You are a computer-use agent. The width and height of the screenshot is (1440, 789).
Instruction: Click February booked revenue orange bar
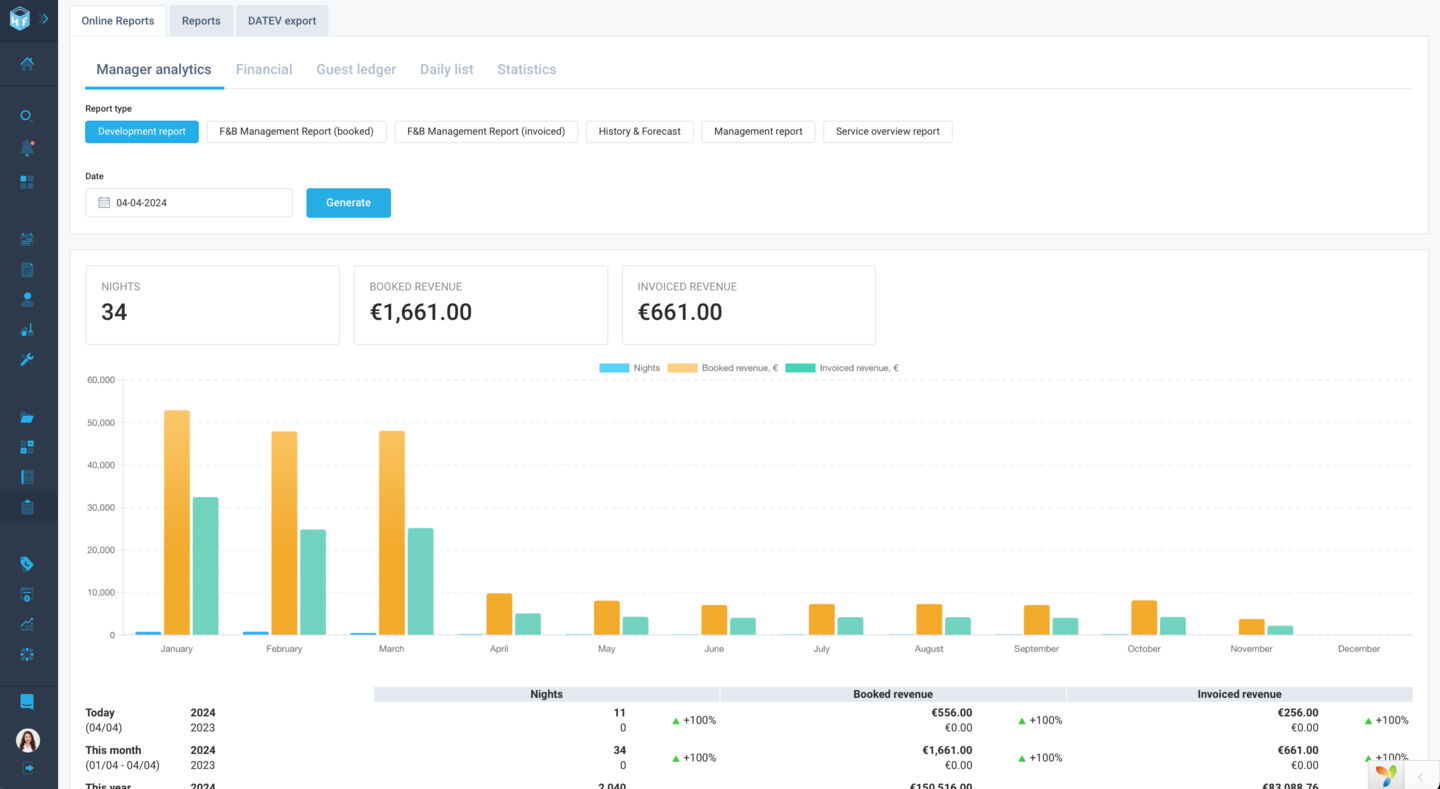coord(284,533)
